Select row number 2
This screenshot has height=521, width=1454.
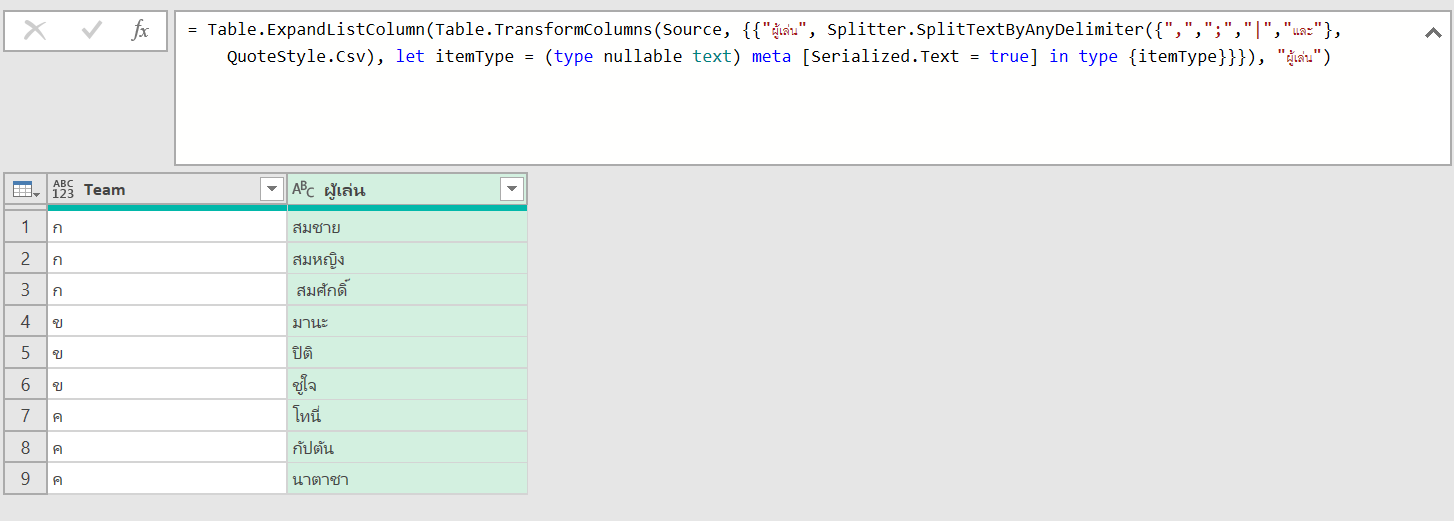point(25,259)
